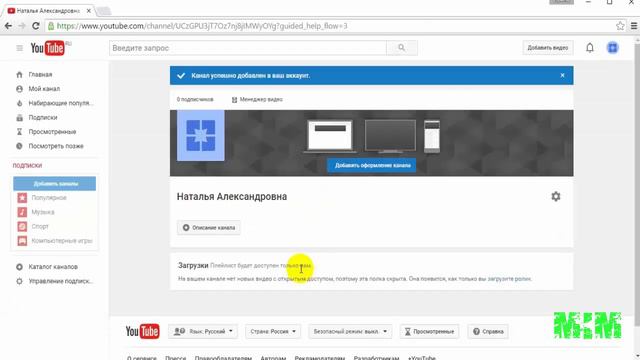Click the search input field
Image resolution: width=640 pixels, height=360 pixels.
click(x=247, y=48)
